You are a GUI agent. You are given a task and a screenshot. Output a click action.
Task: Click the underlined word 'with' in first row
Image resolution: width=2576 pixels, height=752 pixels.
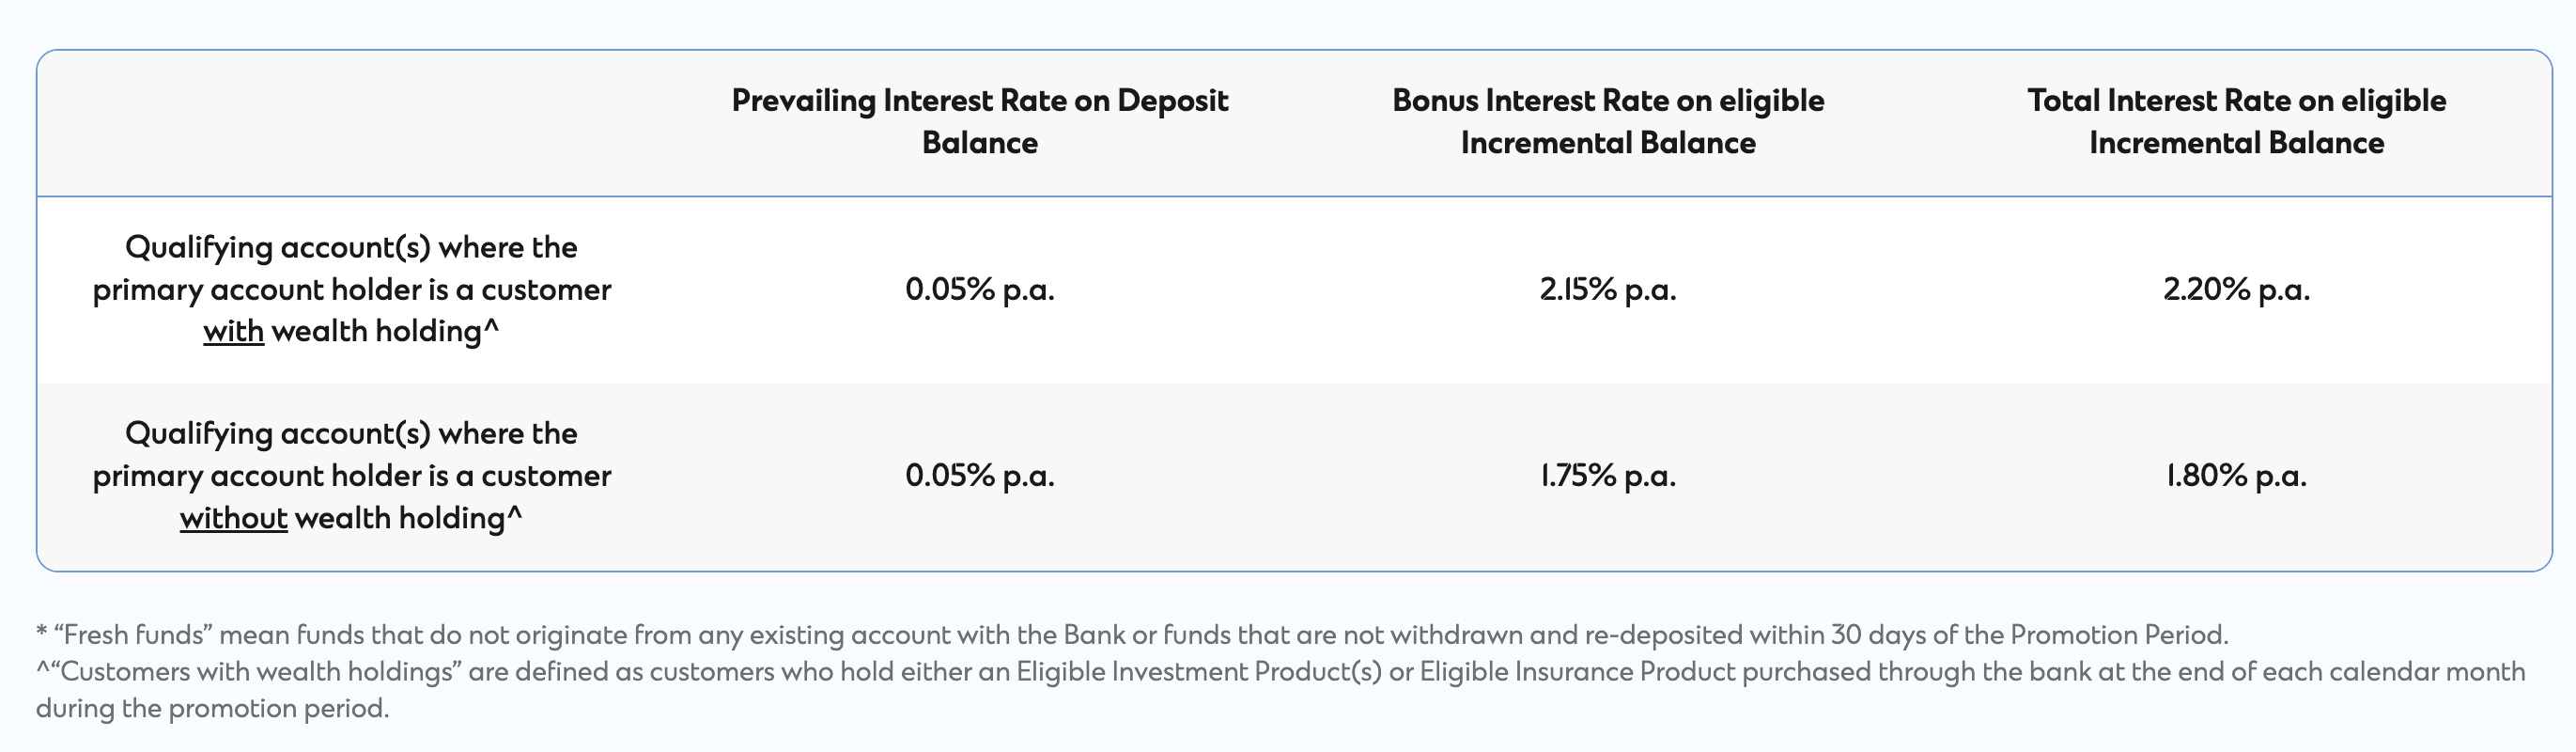click(233, 331)
